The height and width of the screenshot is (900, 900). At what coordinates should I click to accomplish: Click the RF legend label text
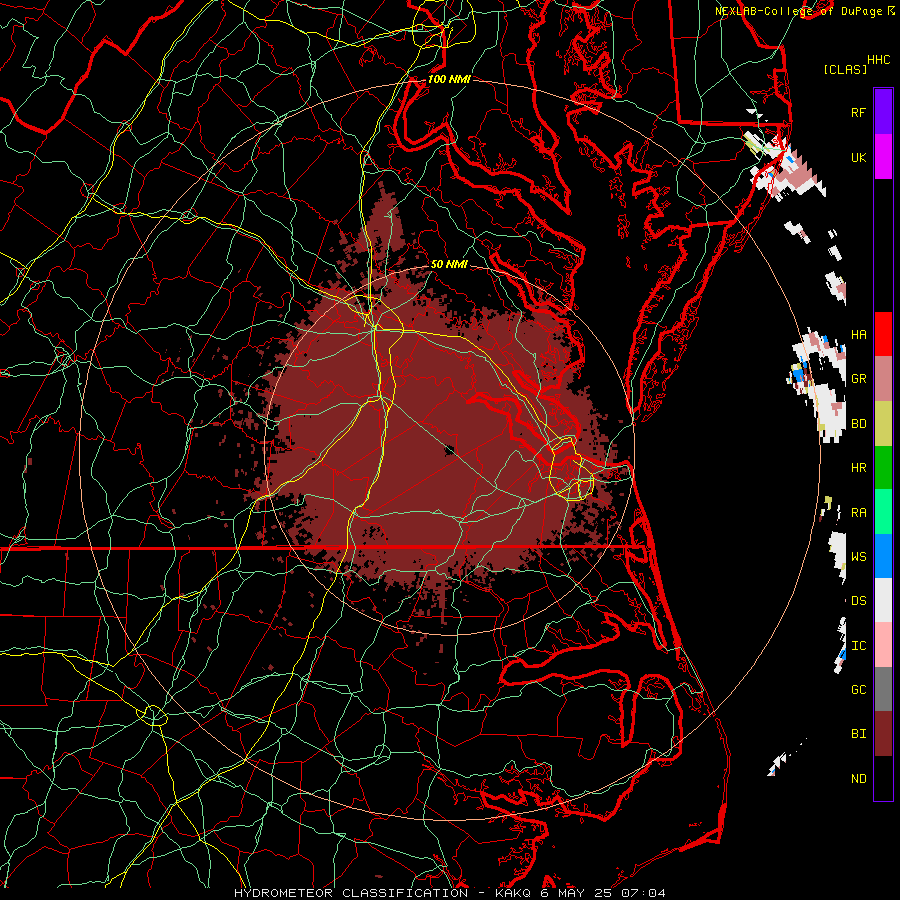click(x=858, y=112)
